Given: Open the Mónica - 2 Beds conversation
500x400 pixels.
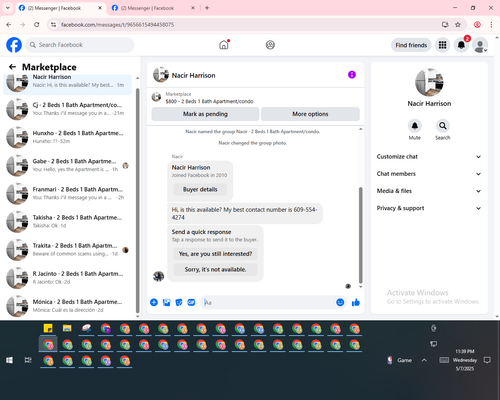Looking at the screenshot, I should pyautogui.click(x=67, y=306).
